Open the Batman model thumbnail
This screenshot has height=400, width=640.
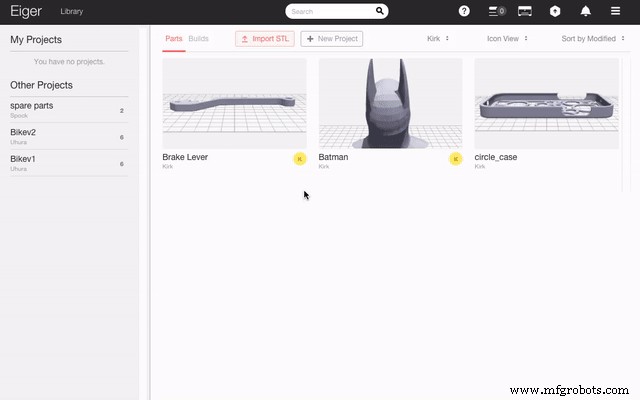390,103
